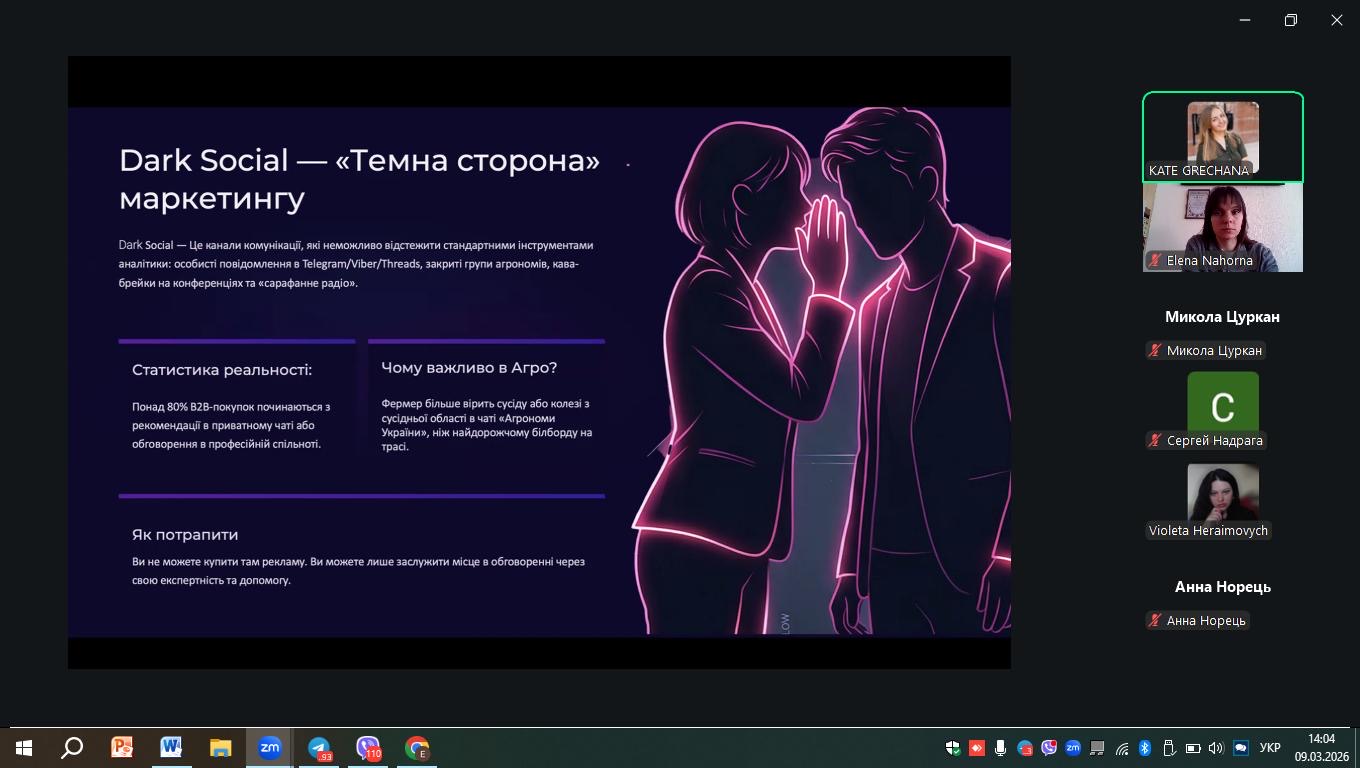The height and width of the screenshot is (768, 1360).
Task: Open Word from the taskbar
Action: 171,748
